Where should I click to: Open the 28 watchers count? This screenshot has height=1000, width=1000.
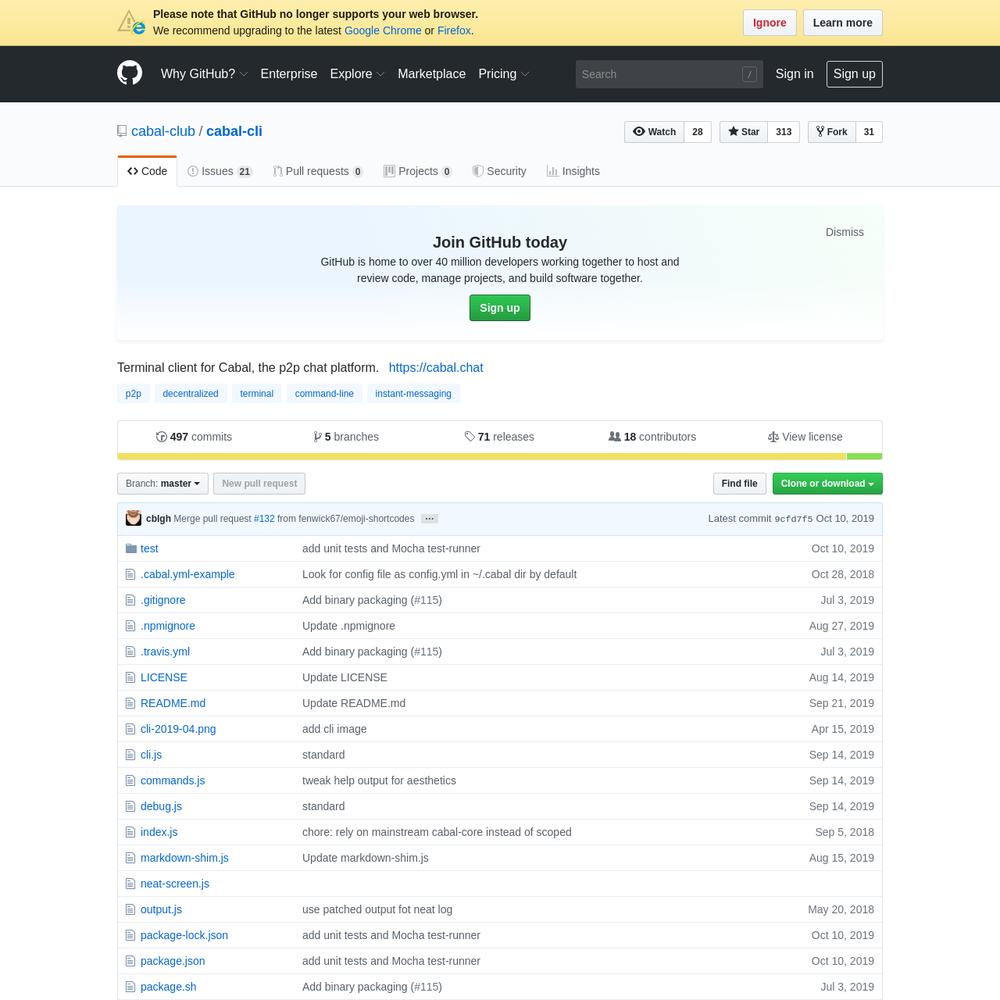pos(698,132)
